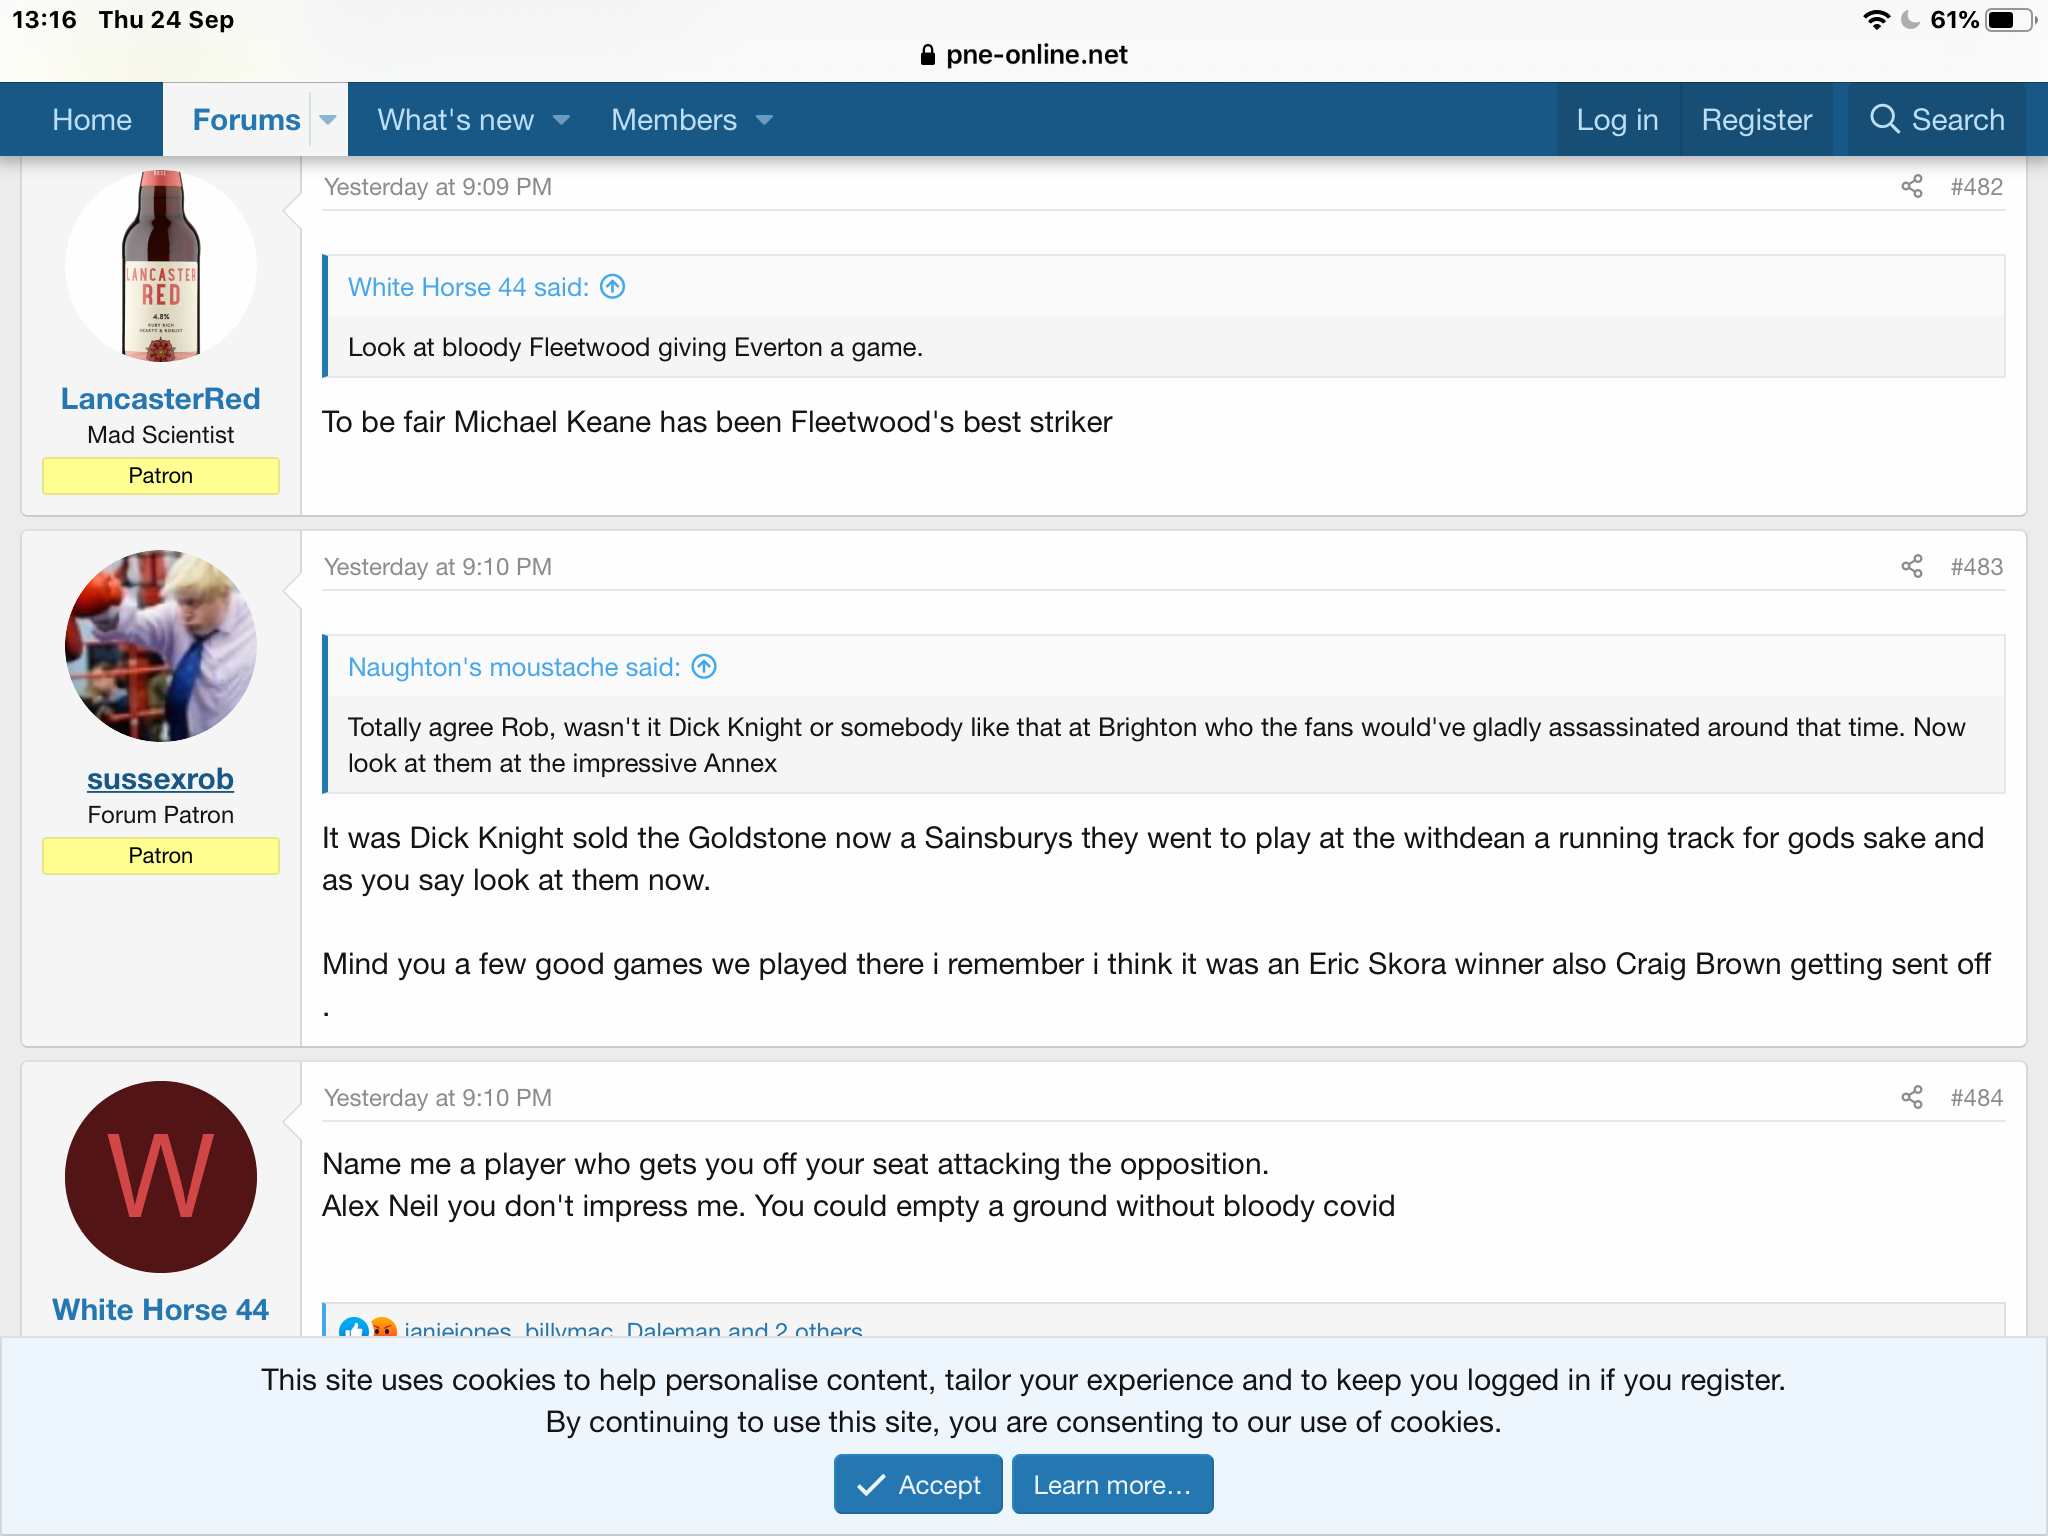Expand the Forums dropdown arrow
This screenshot has height=1536, width=2048.
328,120
